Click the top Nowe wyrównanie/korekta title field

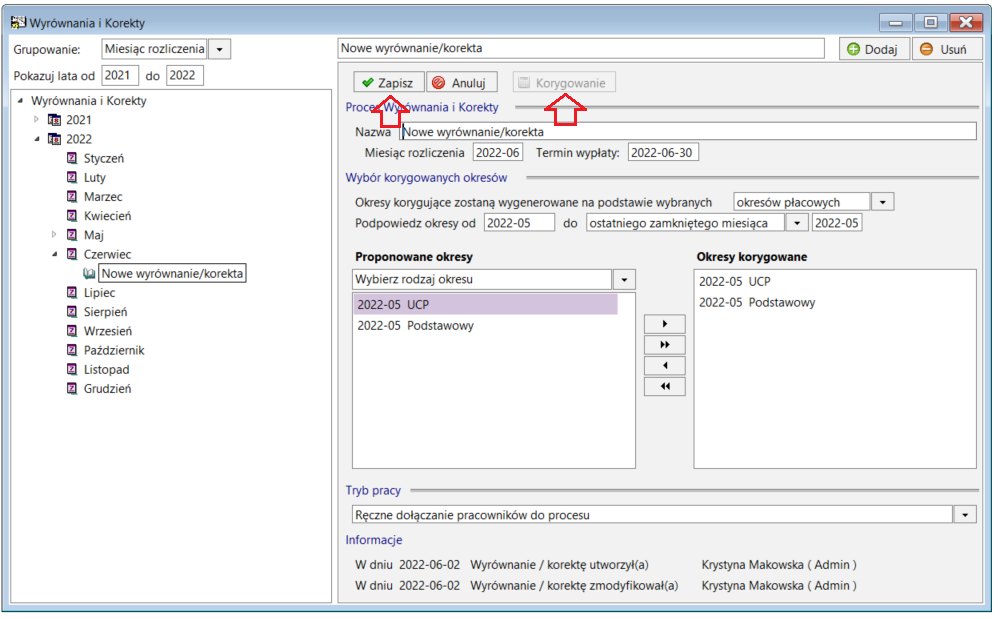coord(580,48)
